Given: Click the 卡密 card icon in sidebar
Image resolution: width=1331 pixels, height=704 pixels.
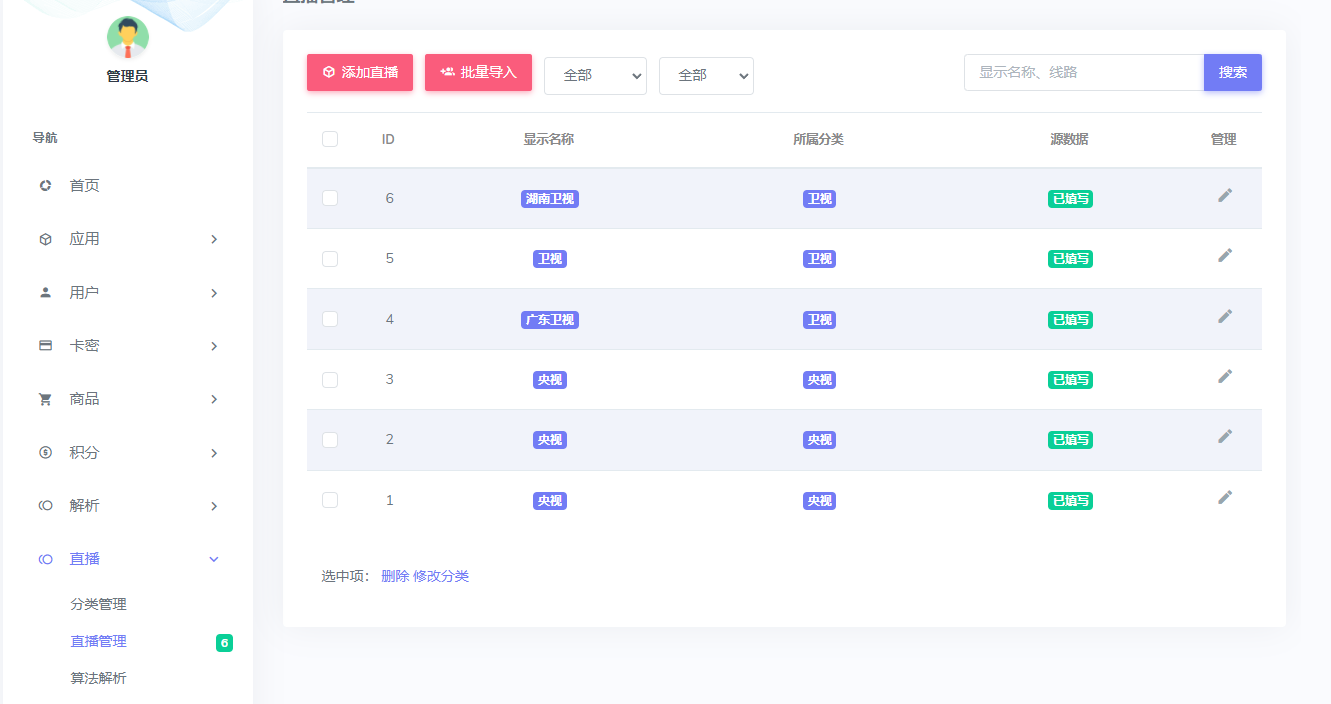Looking at the screenshot, I should [x=44, y=345].
